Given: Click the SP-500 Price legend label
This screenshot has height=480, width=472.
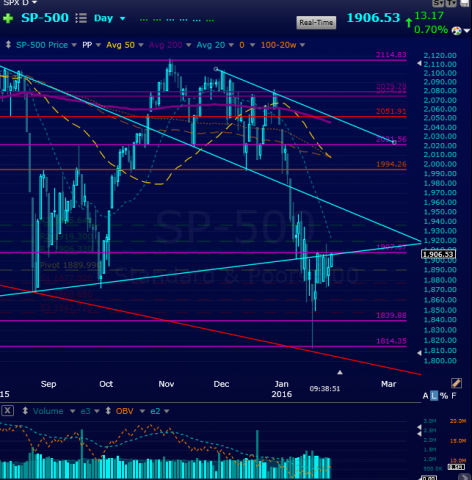Looking at the screenshot, I should pos(42,45).
